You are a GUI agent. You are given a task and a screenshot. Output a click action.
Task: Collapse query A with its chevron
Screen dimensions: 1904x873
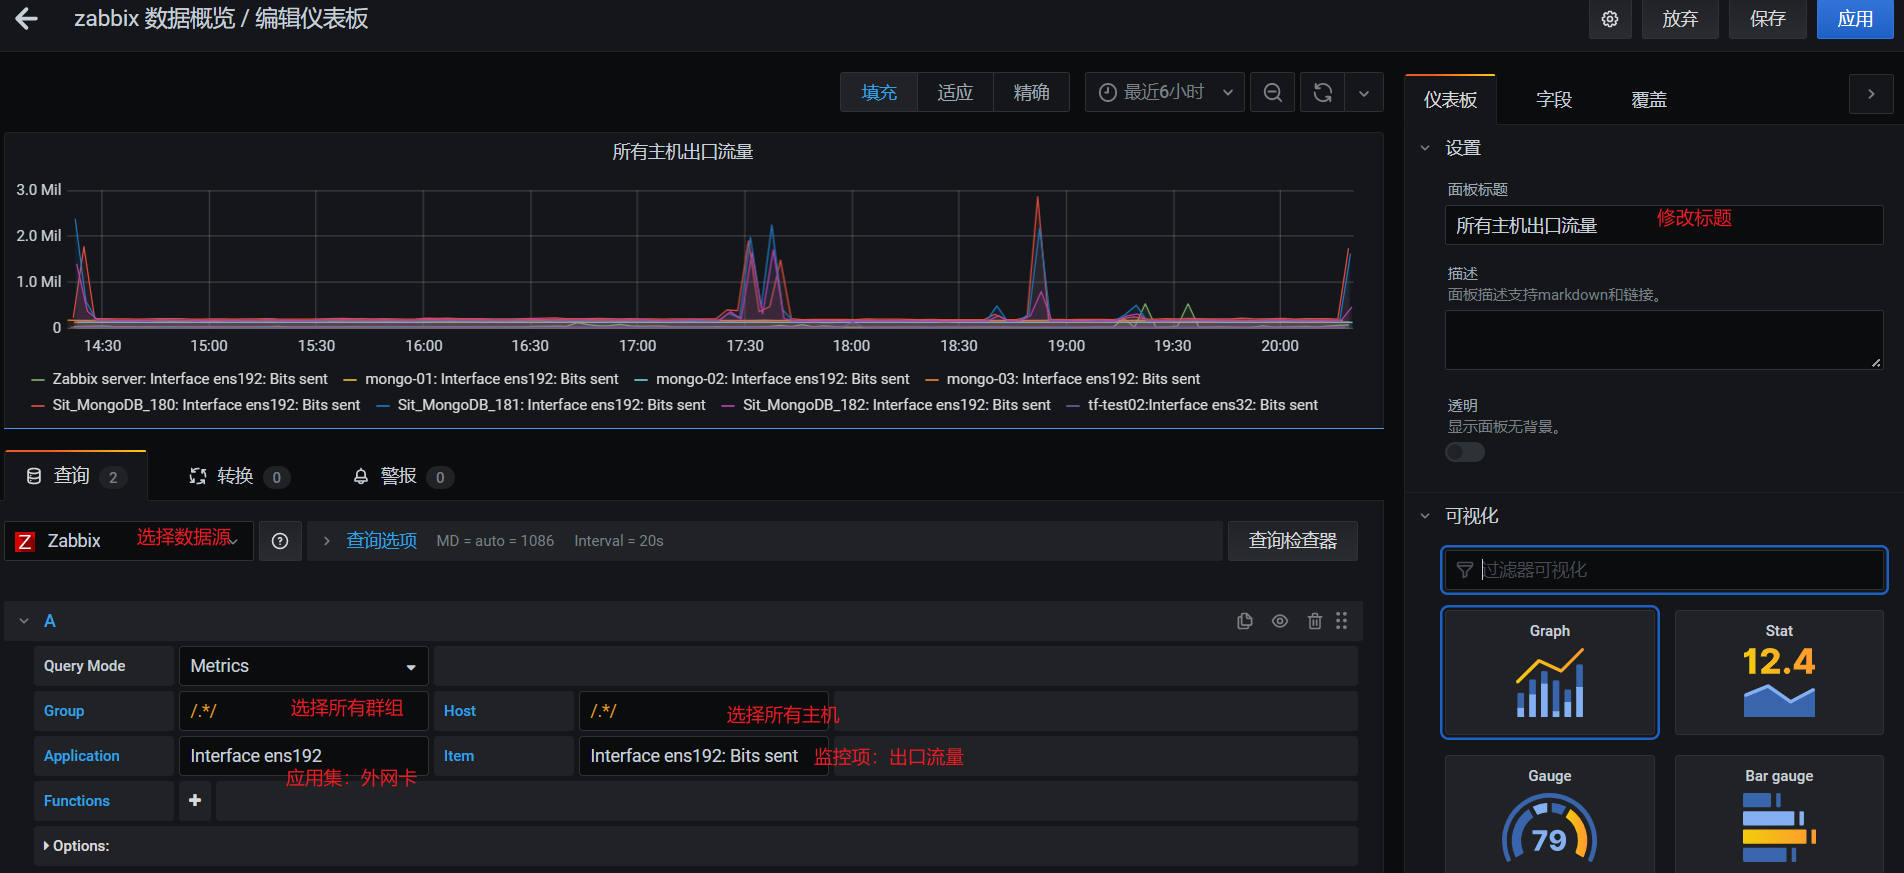pos(24,621)
